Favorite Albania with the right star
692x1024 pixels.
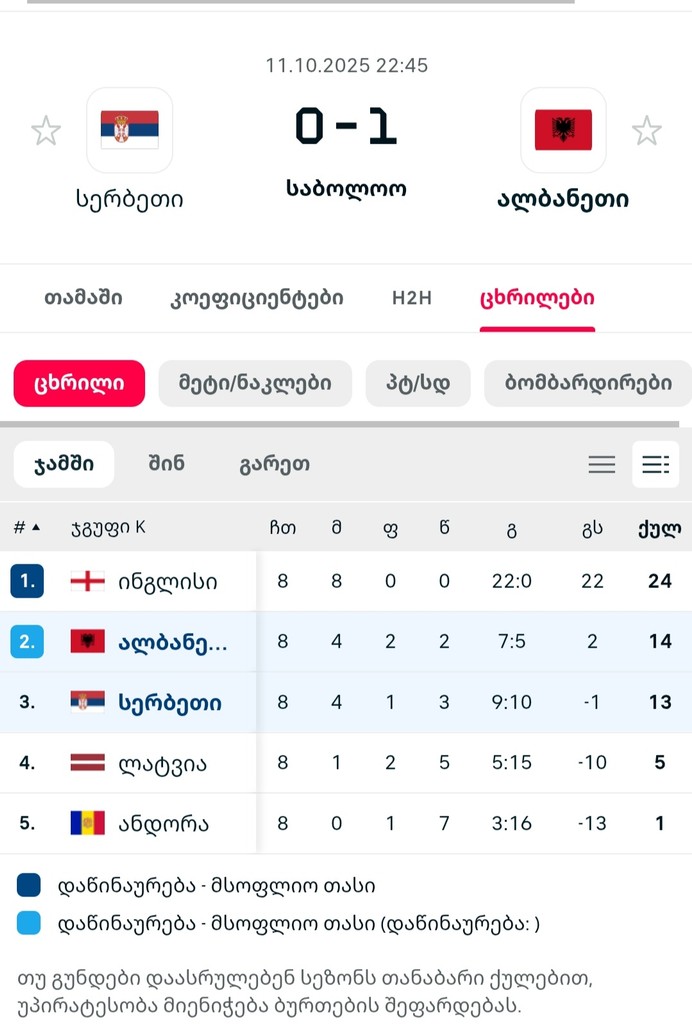647,131
